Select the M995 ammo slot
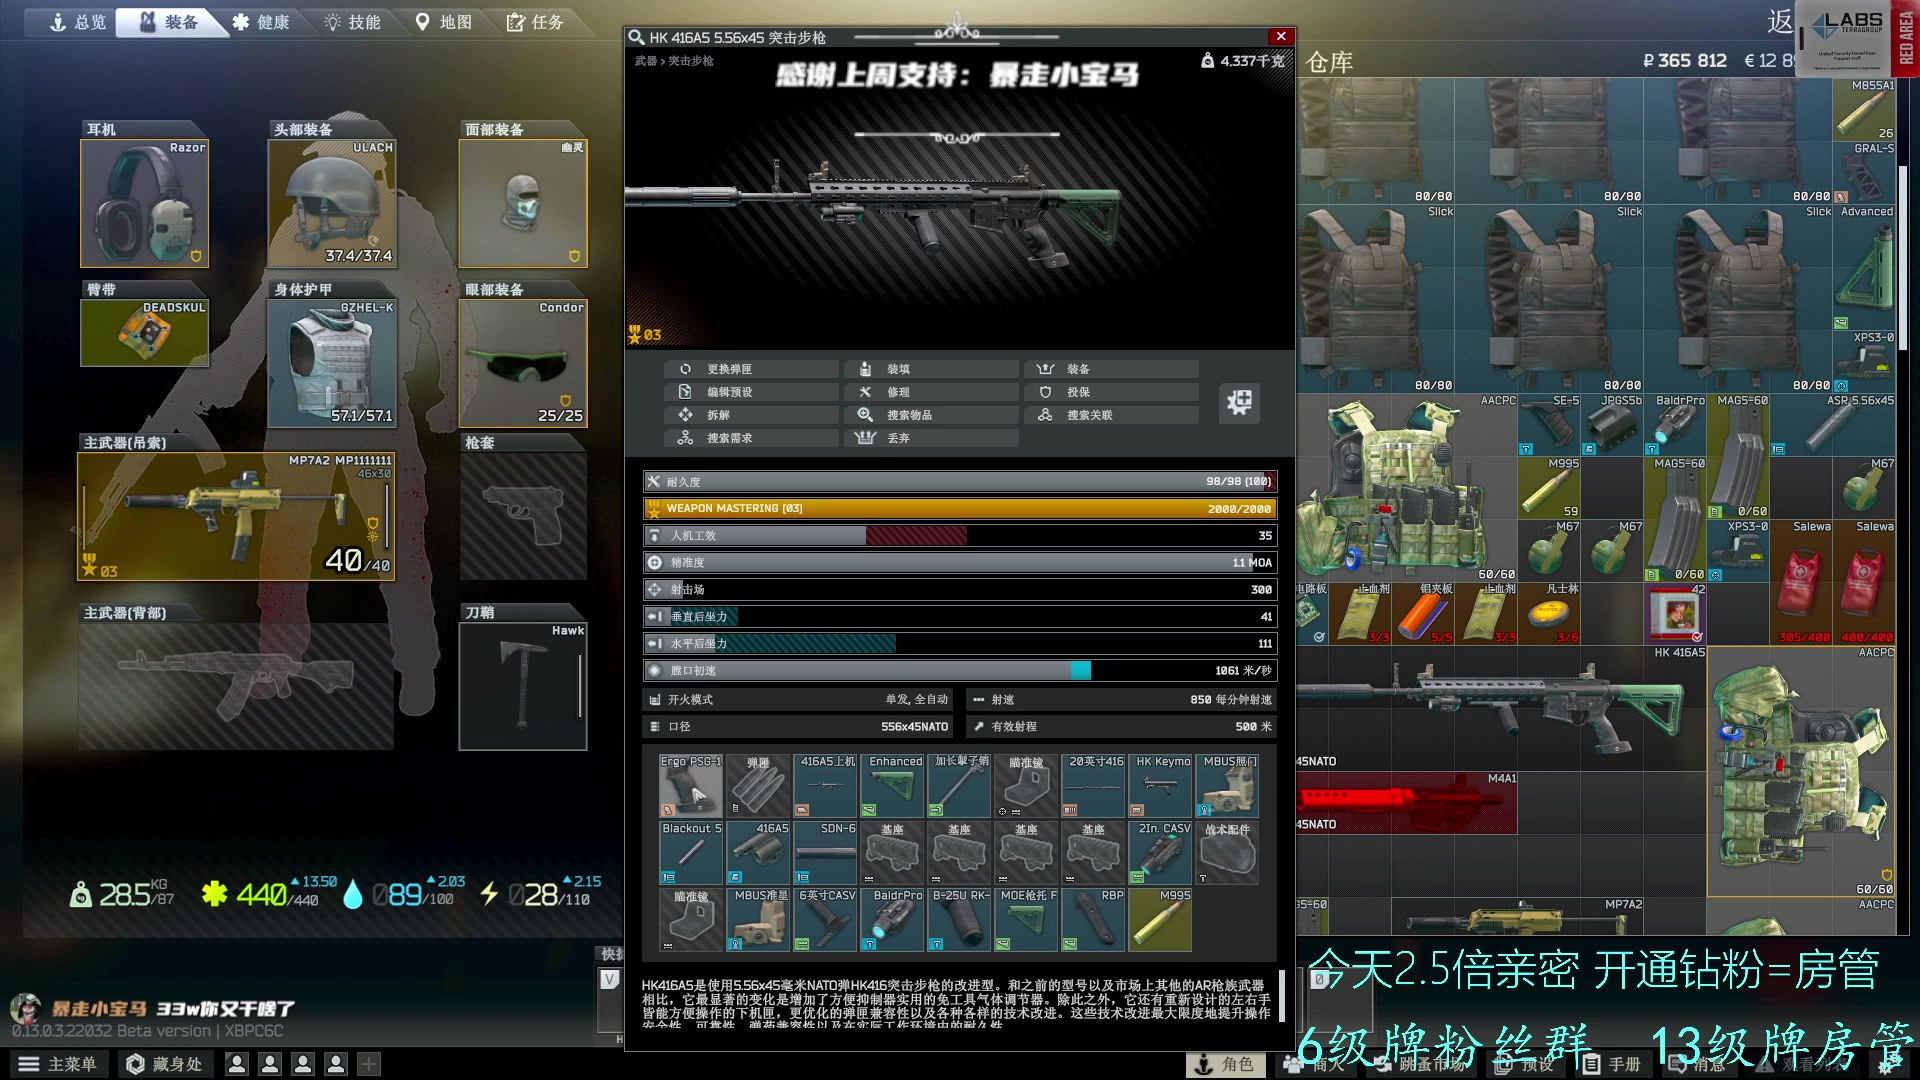Image resolution: width=1920 pixels, height=1080 pixels. point(1160,920)
